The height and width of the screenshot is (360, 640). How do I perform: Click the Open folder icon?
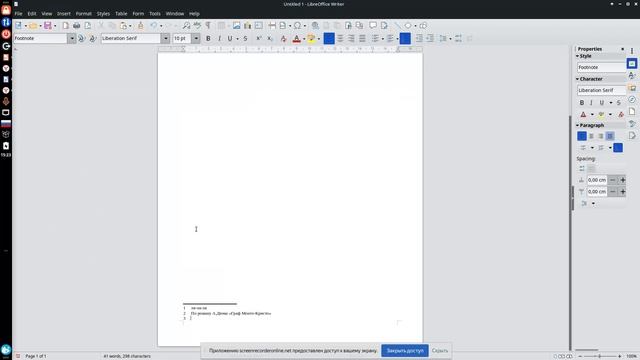pos(33,26)
